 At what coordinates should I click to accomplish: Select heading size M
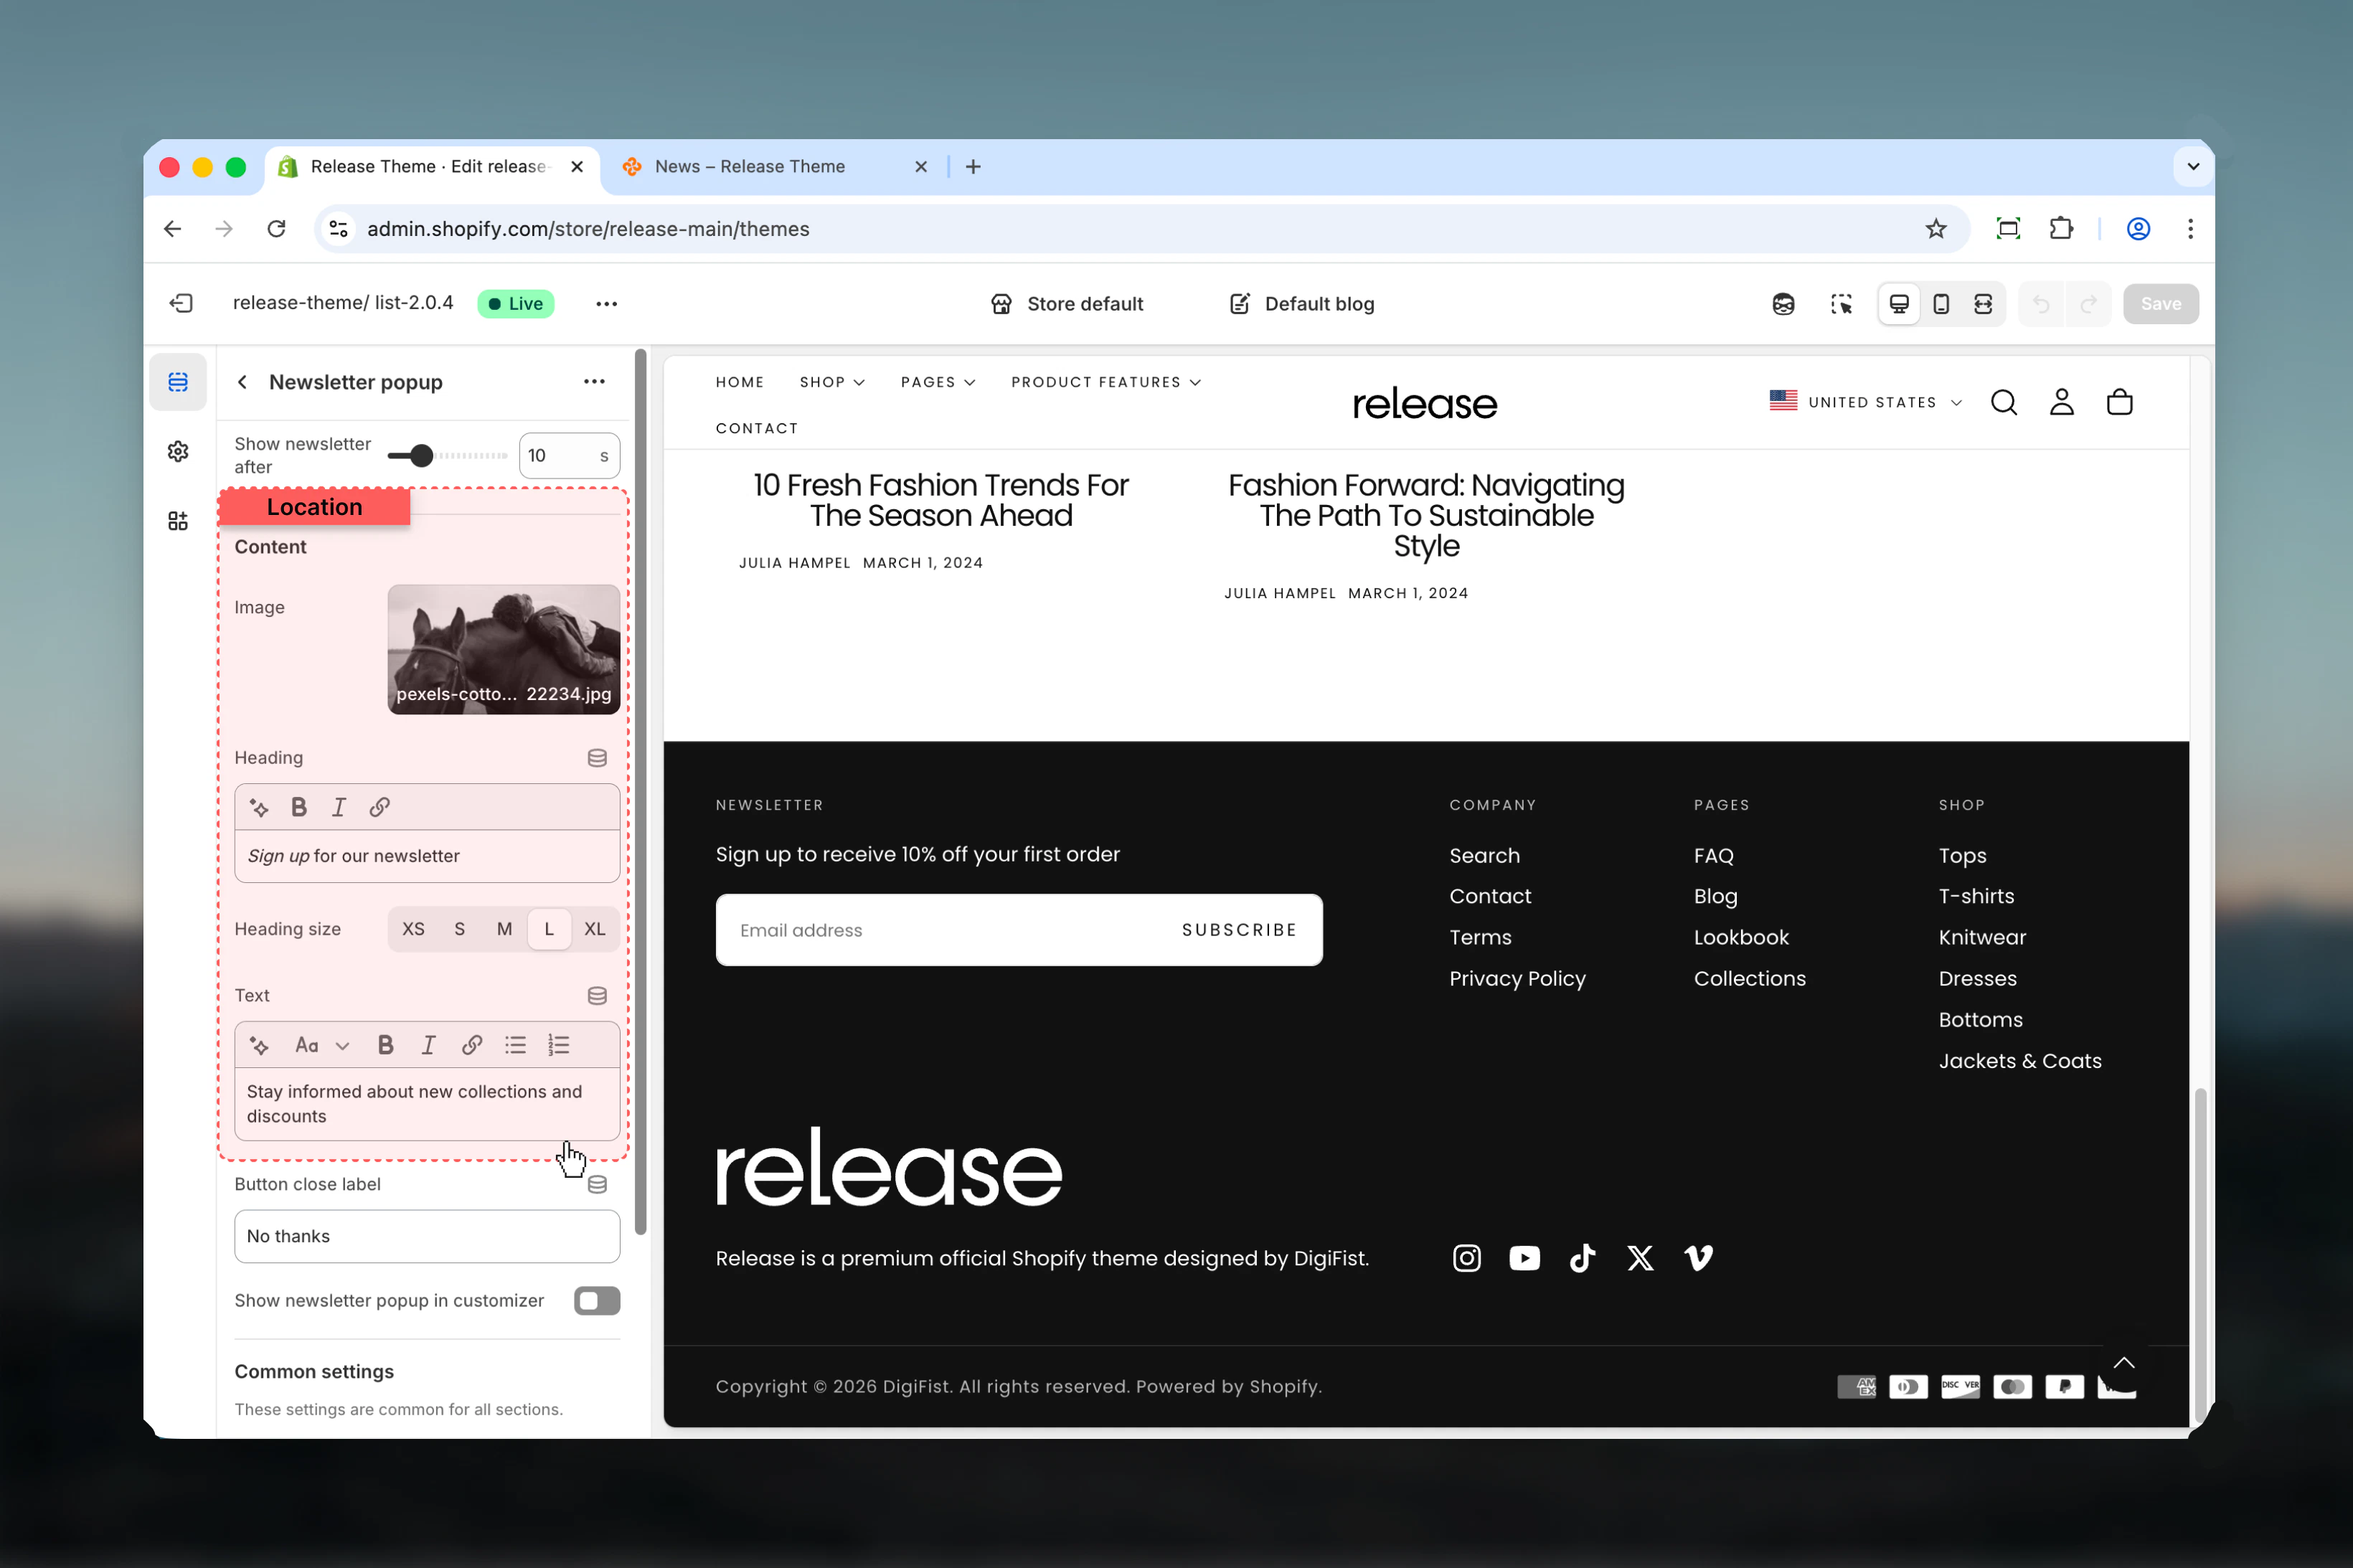pyautogui.click(x=504, y=929)
